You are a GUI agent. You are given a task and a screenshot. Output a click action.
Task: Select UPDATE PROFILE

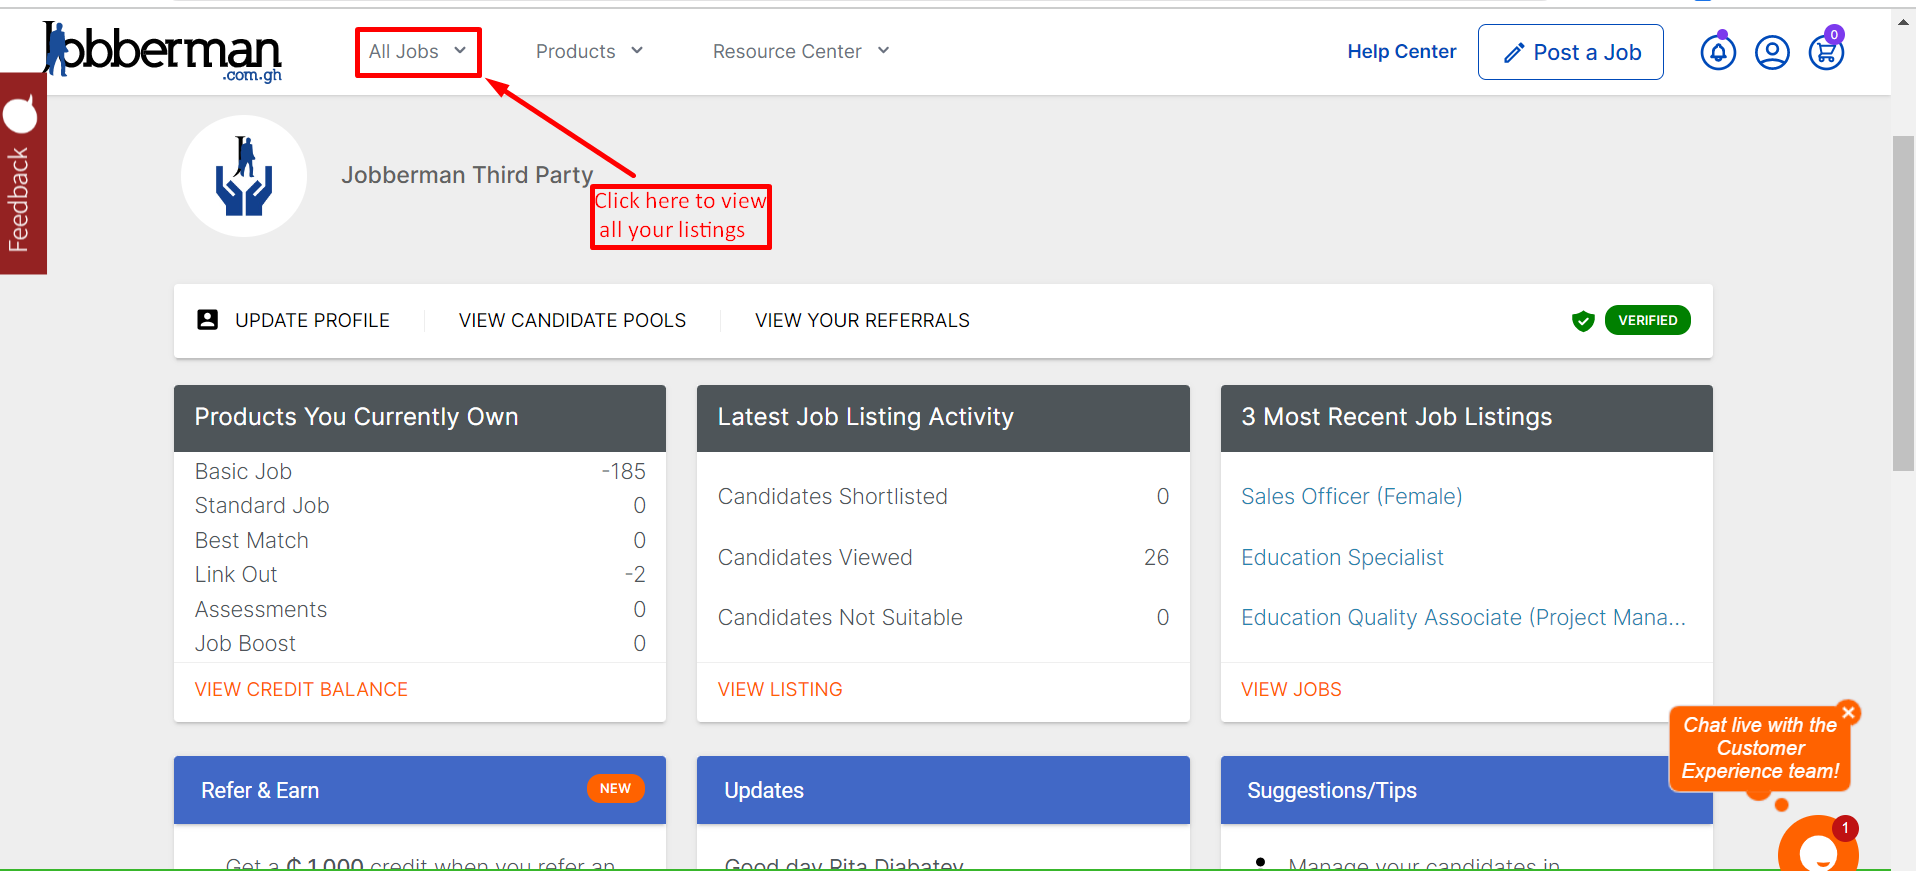[312, 320]
